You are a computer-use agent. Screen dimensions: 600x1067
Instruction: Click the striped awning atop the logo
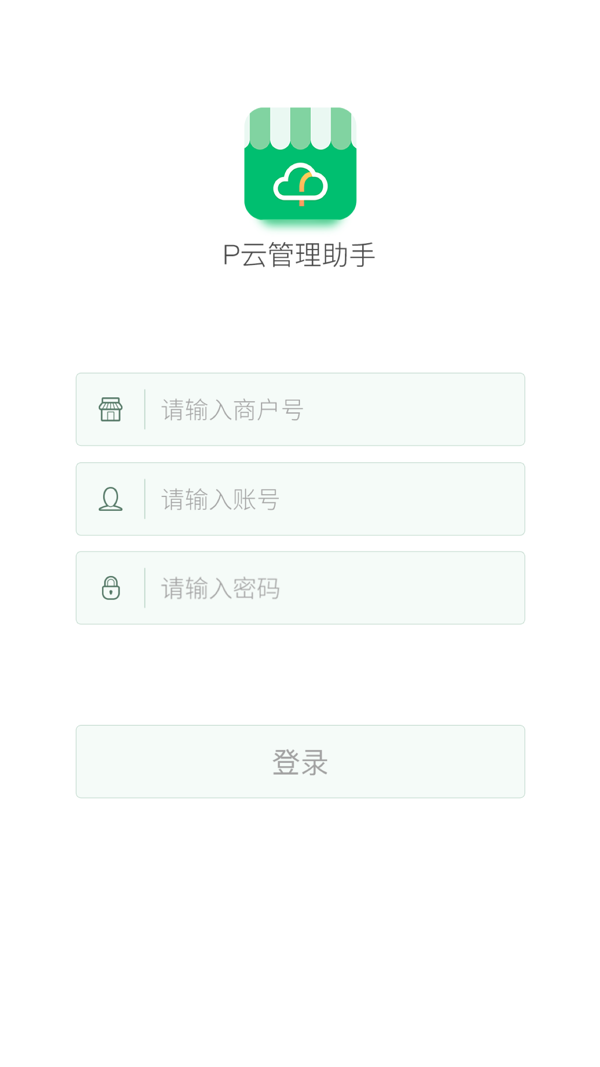click(300, 128)
